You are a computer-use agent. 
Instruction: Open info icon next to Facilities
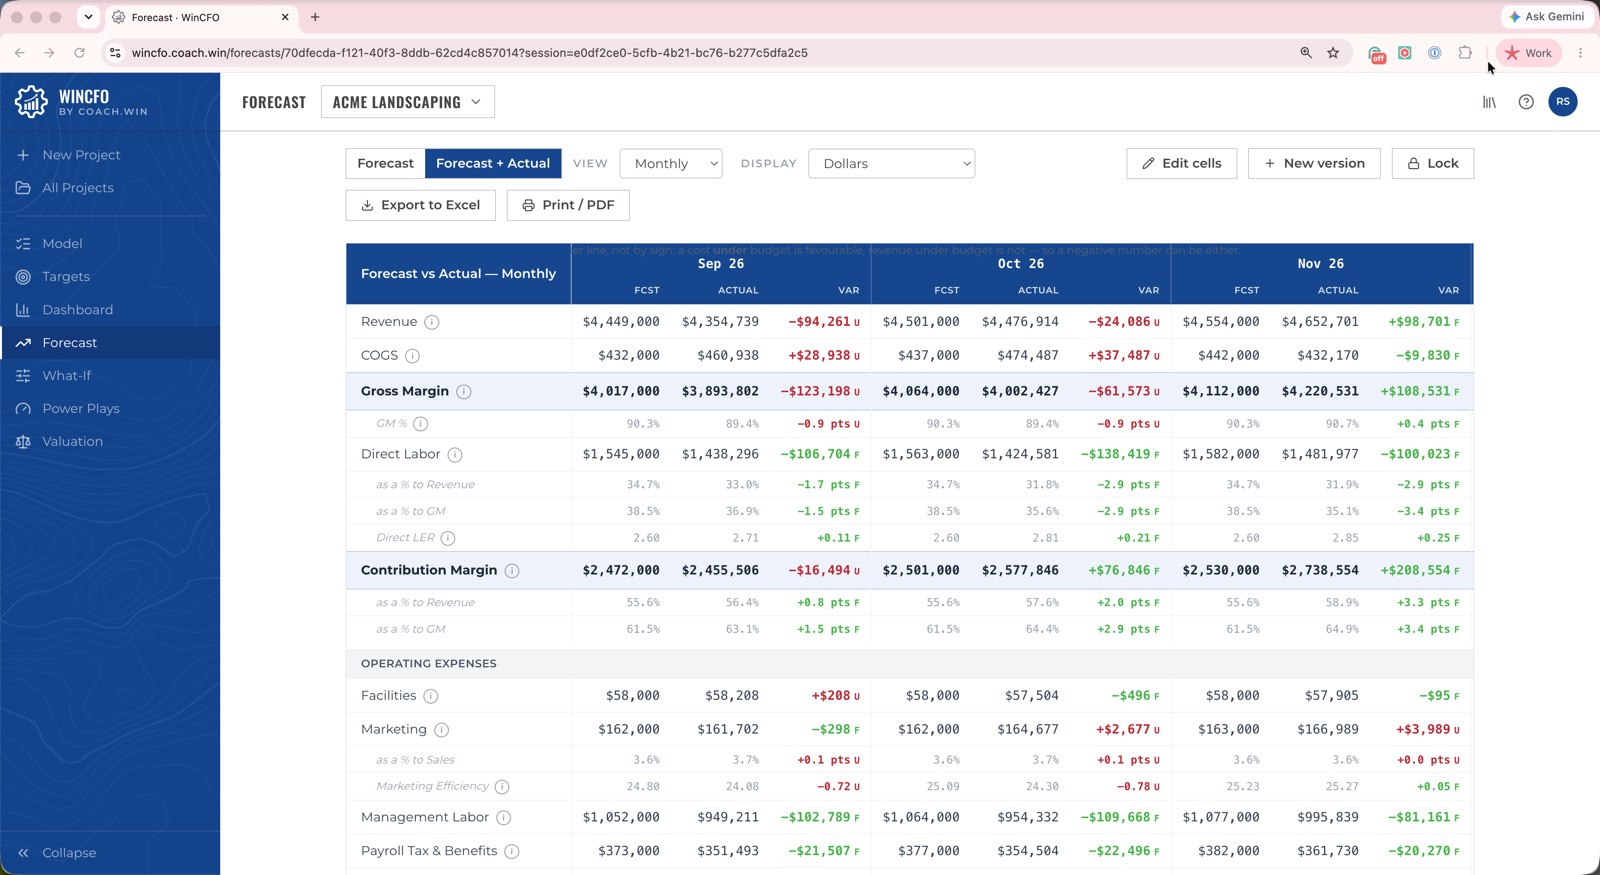coord(431,696)
